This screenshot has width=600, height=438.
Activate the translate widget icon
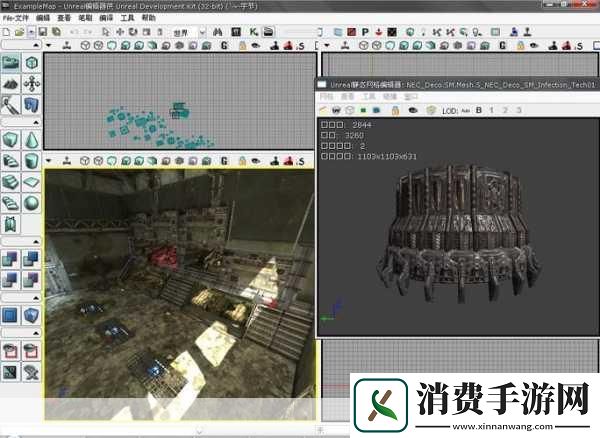[120, 32]
